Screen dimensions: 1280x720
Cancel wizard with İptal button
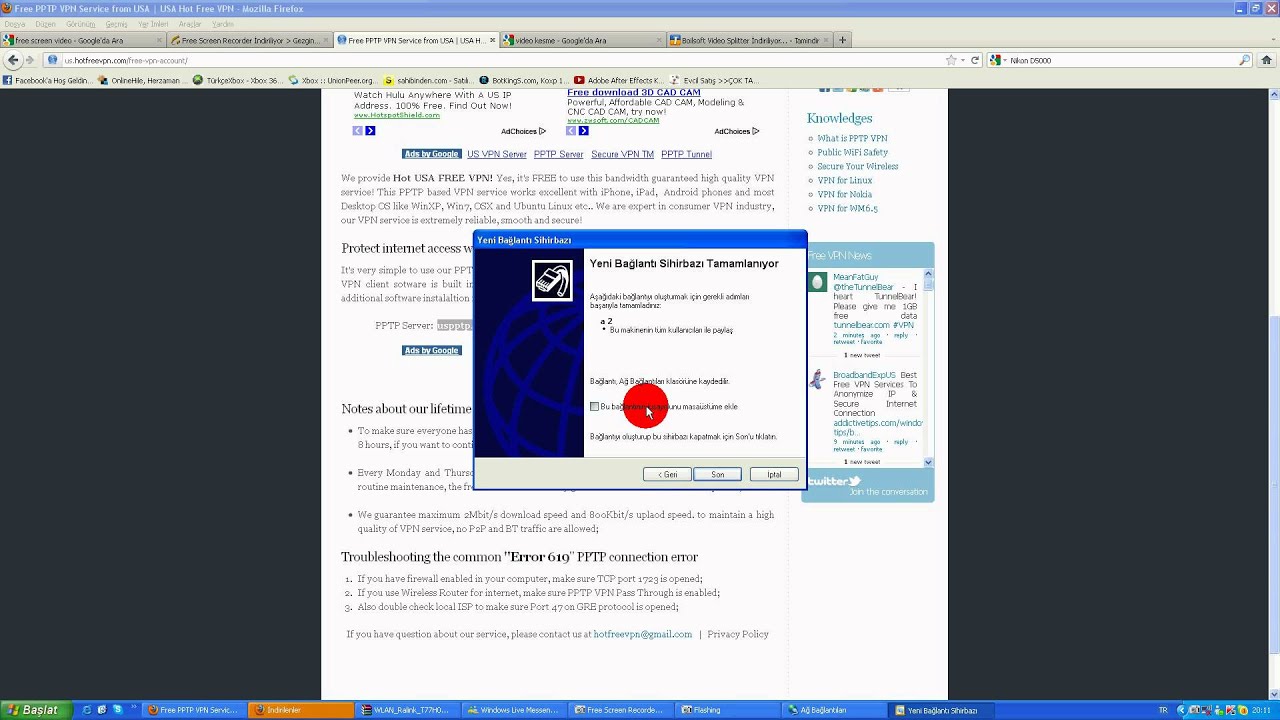point(774,474)
